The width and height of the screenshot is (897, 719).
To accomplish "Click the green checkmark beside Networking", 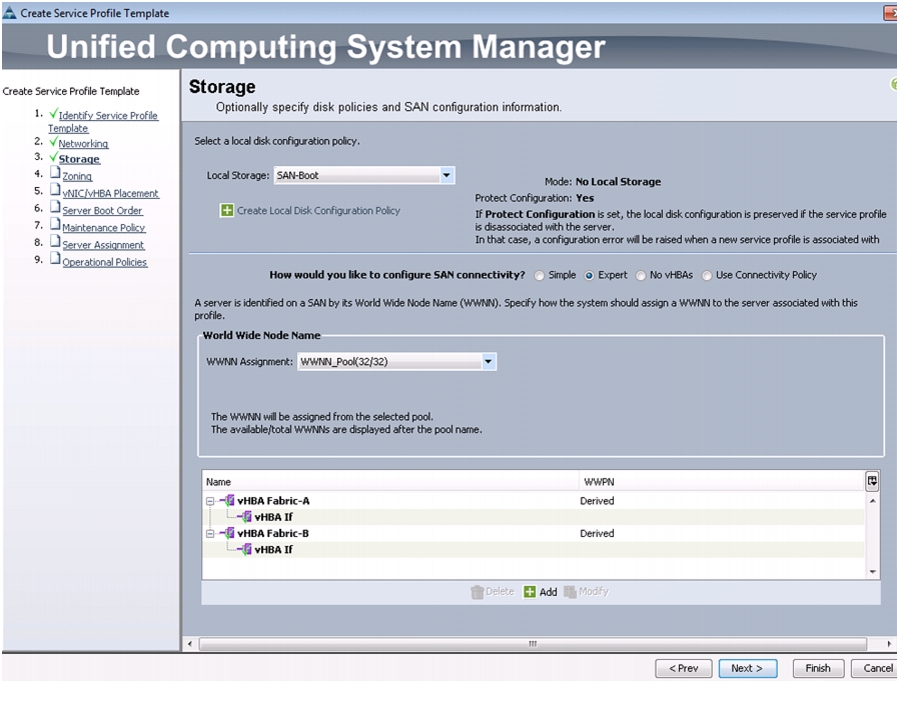I will tap(53, 141).
